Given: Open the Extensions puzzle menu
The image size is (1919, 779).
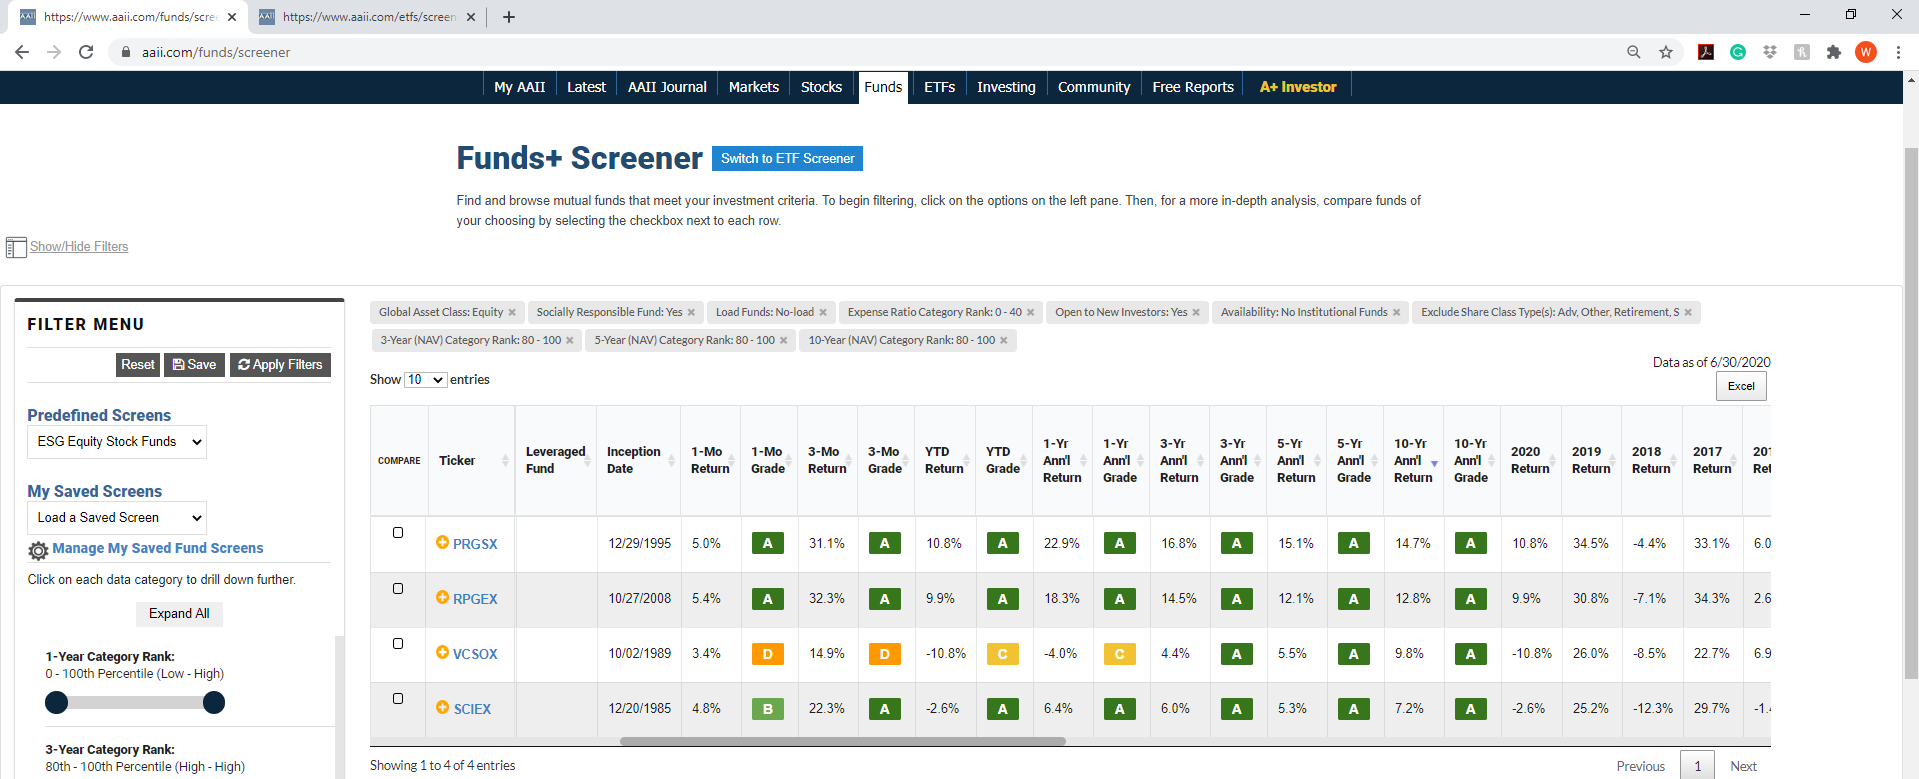Looking at the screenshot, I should [1834, 52].
